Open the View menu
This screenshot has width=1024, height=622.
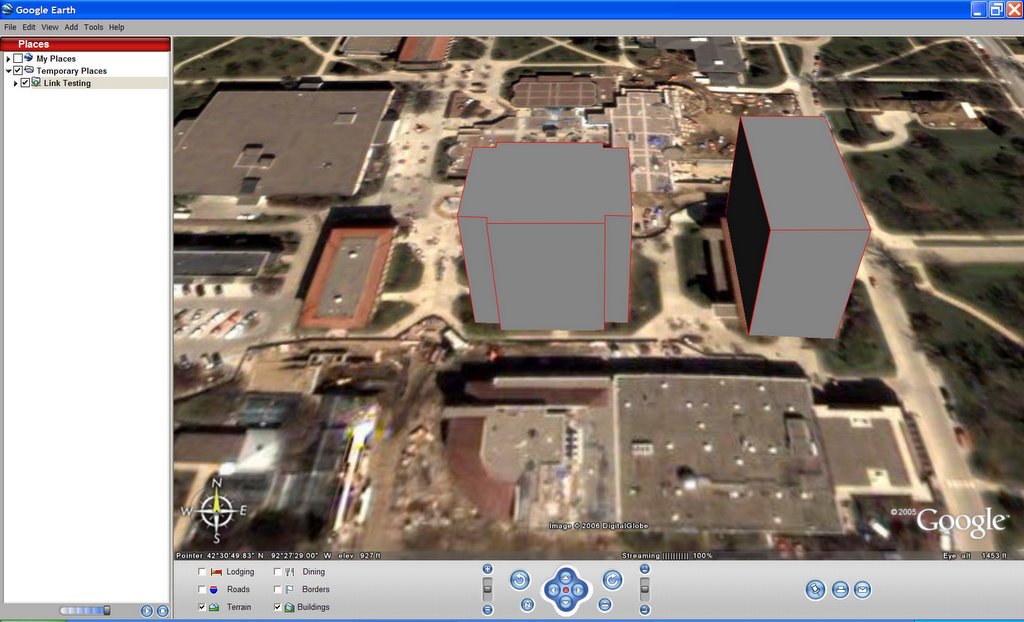point(50,27)
